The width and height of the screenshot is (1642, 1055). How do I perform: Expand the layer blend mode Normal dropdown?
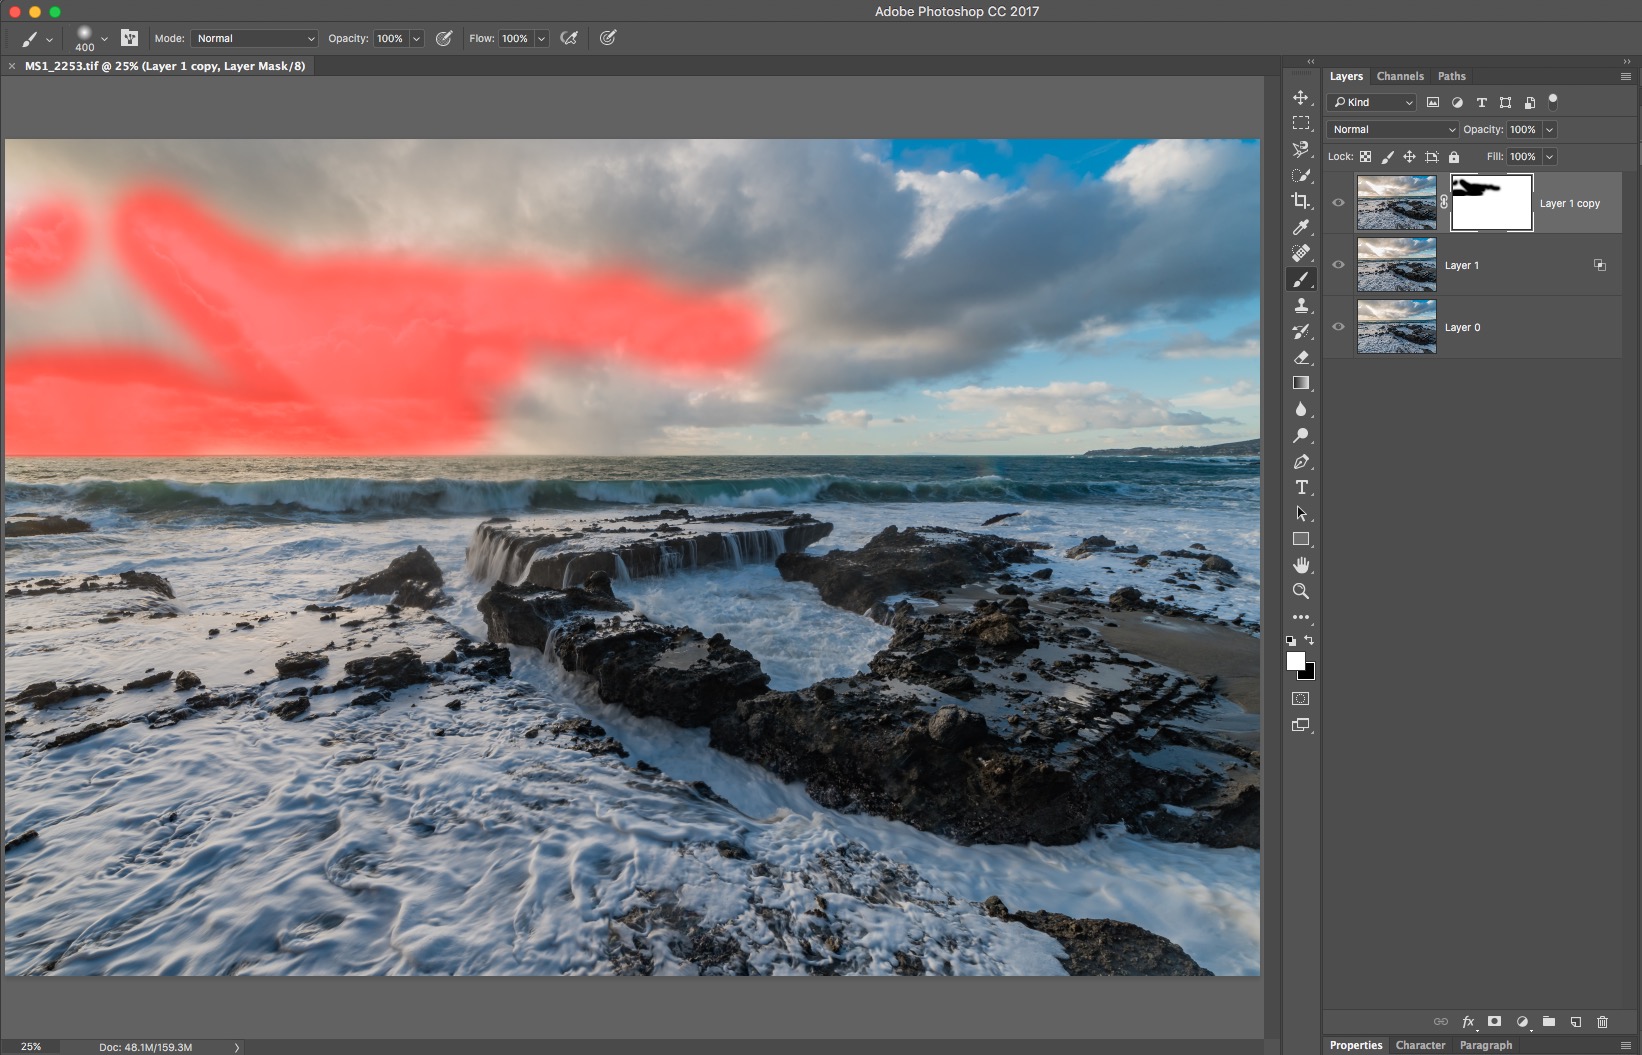(1393, 129)
